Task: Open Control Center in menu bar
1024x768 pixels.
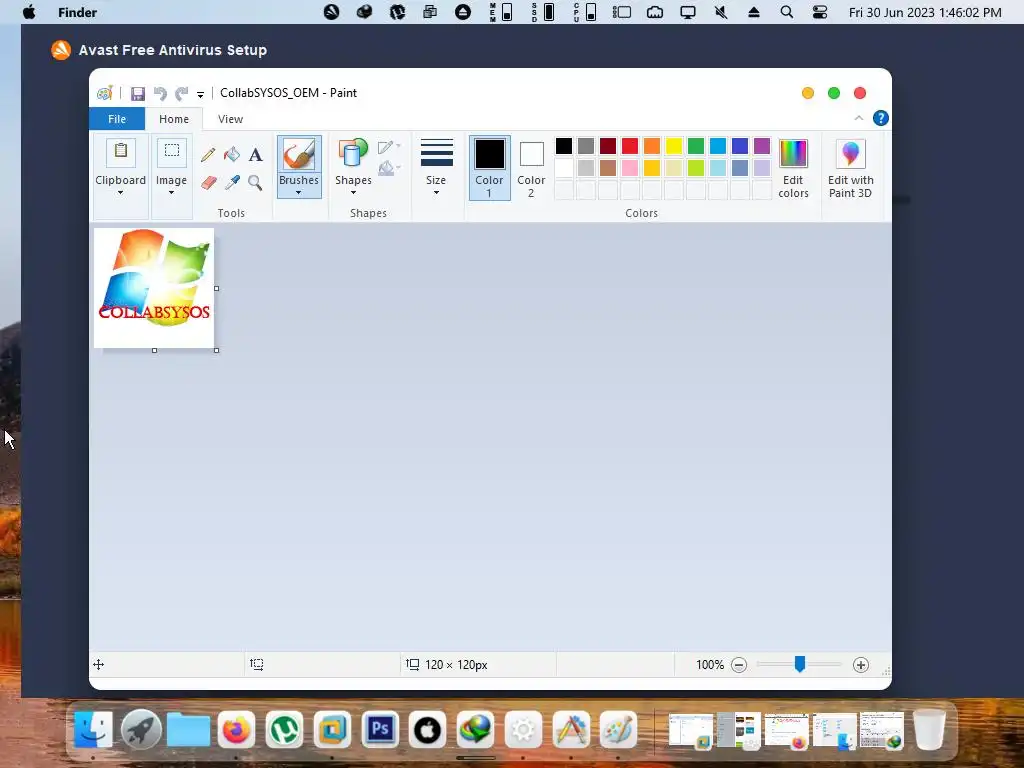Action: click(x=820, y=12)
